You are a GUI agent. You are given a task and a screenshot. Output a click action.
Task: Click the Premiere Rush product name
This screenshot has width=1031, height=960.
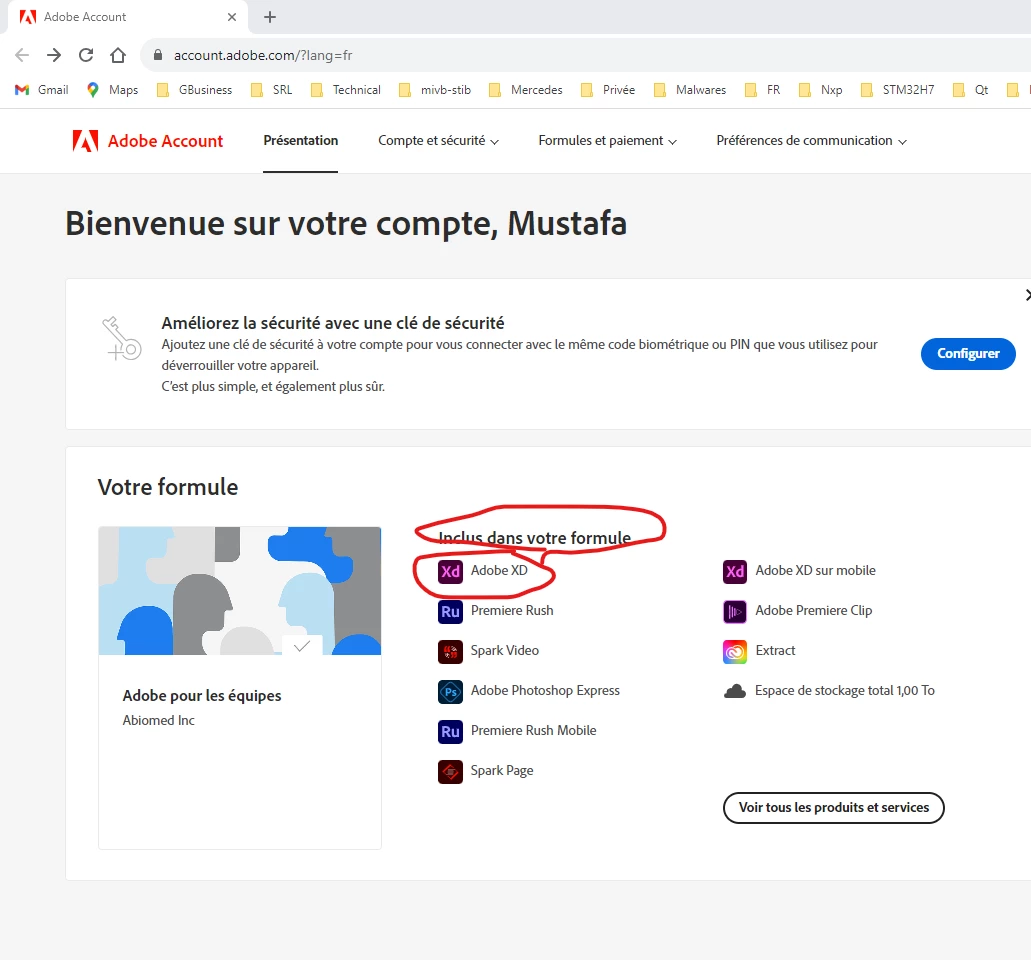click(x=512, y=611)
